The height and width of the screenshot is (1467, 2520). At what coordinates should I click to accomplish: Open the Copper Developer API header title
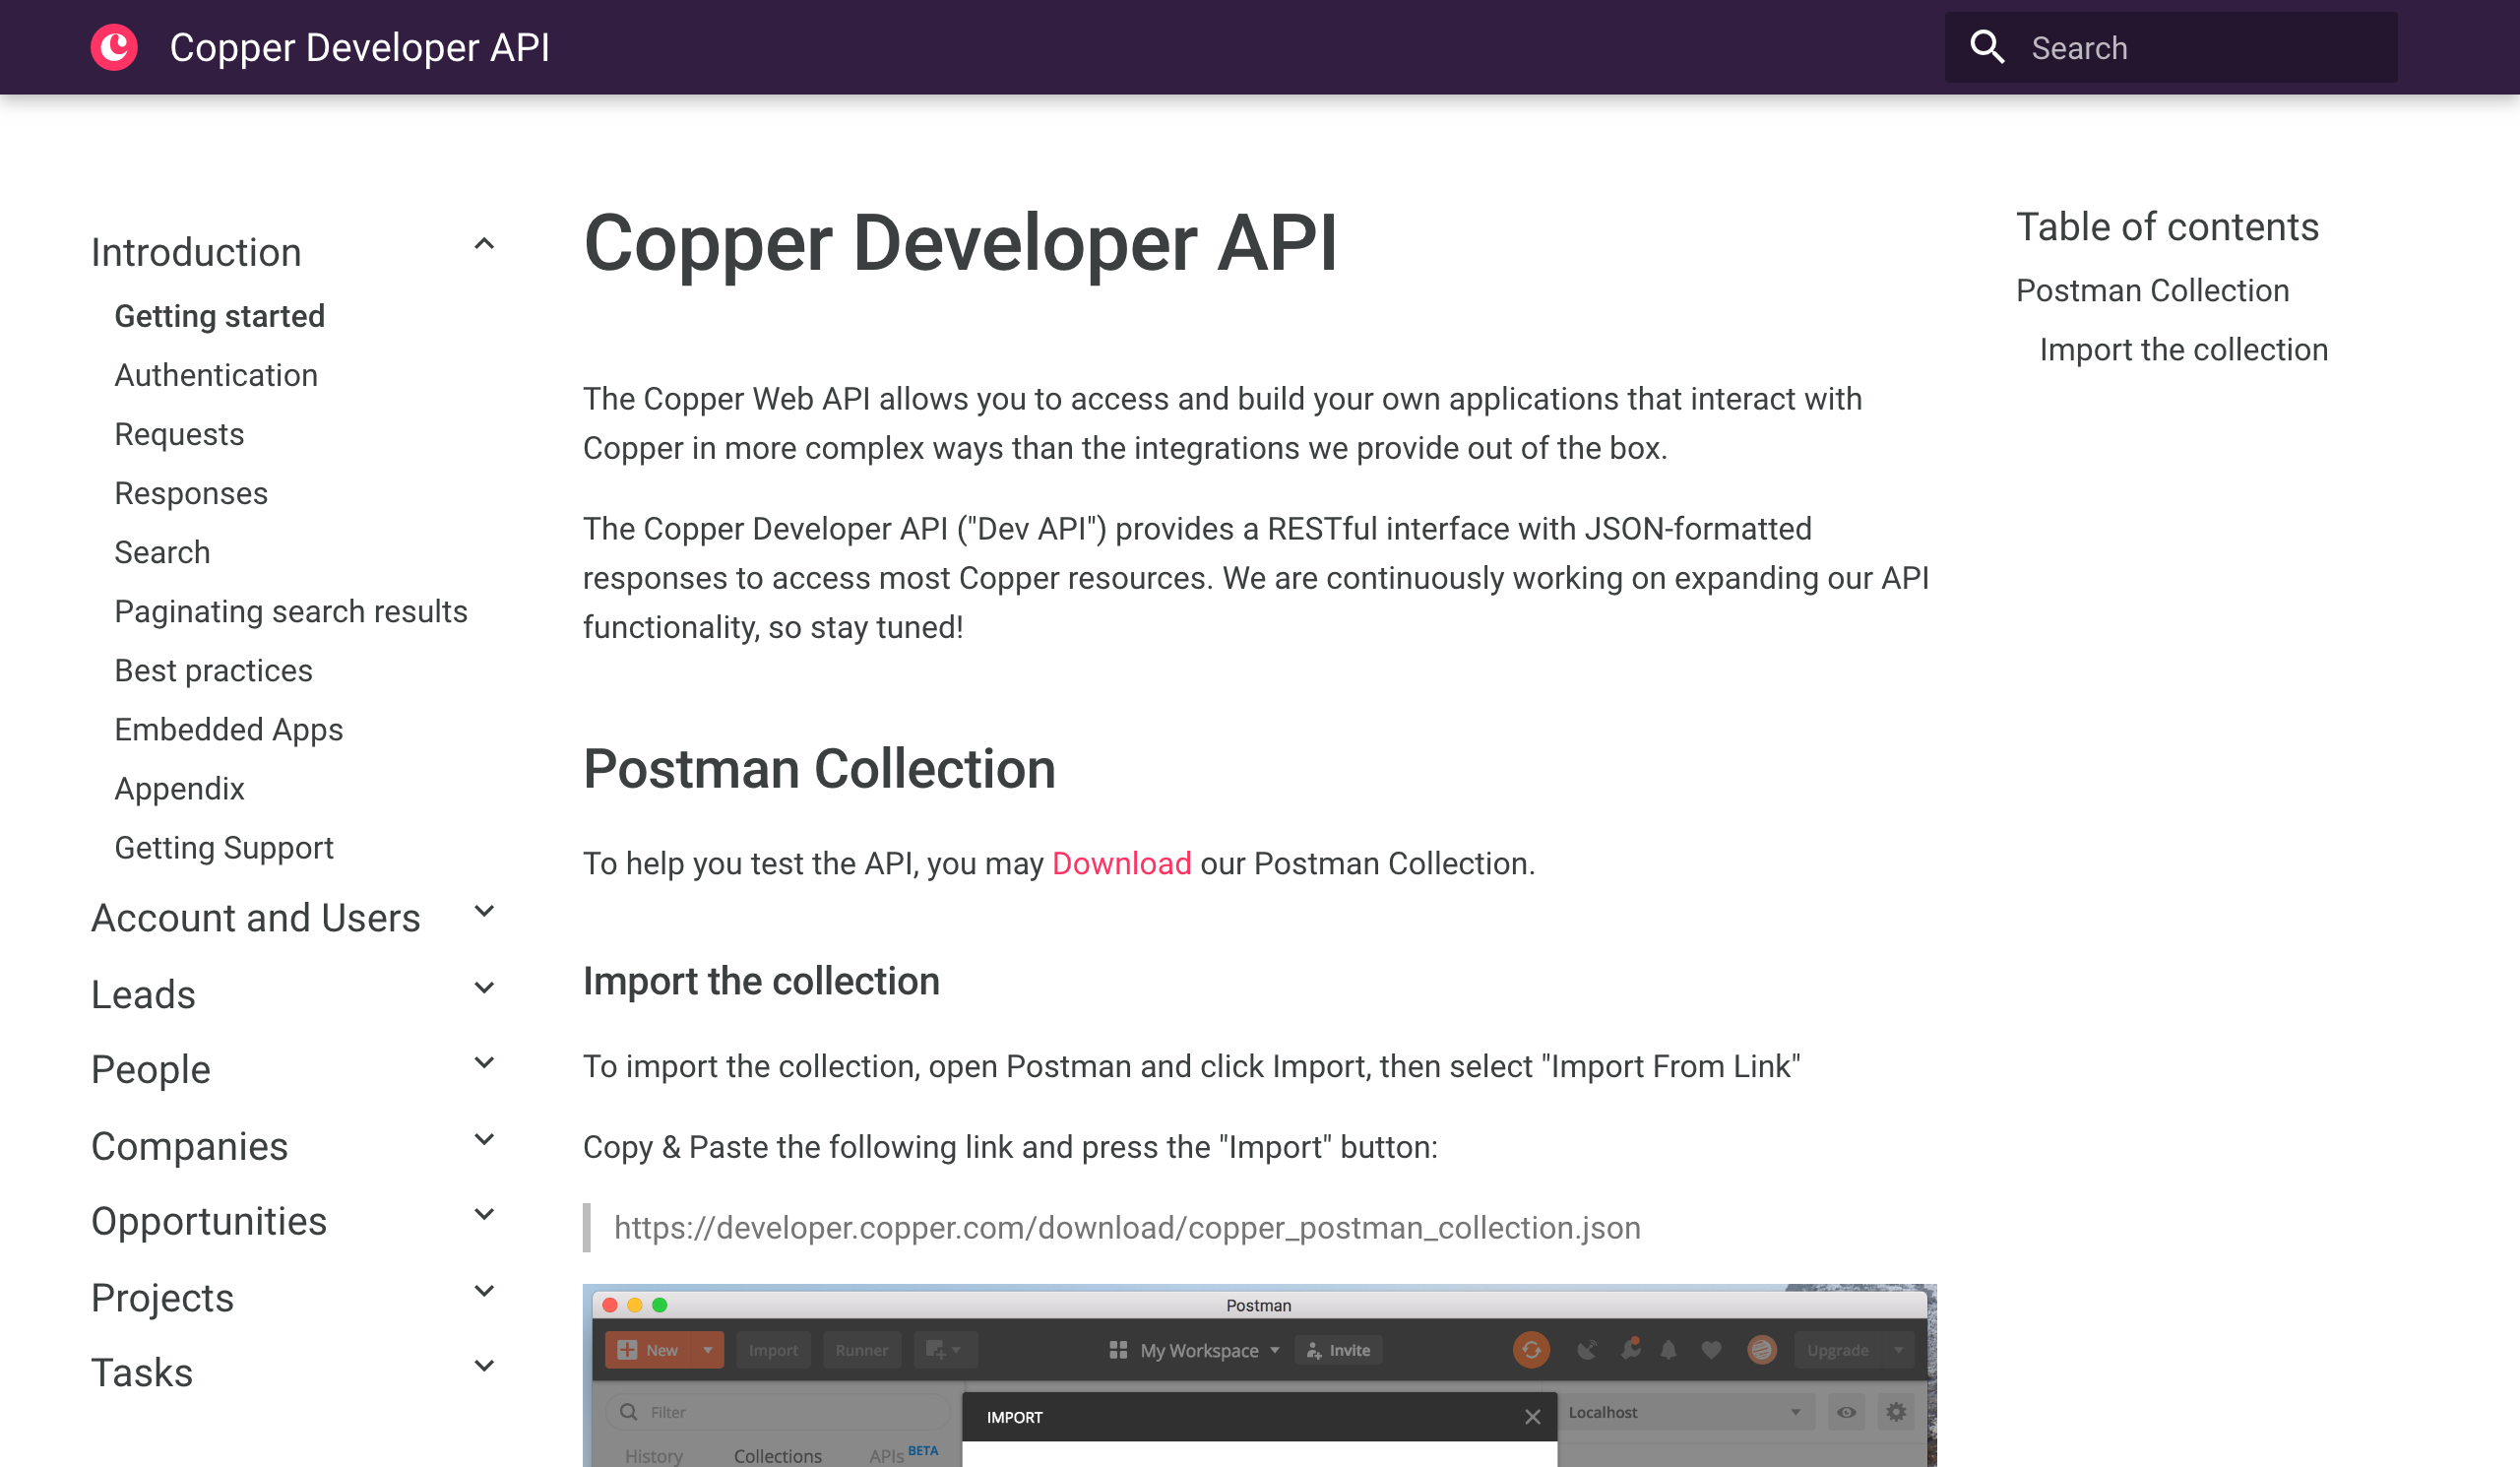coord(359,47)
